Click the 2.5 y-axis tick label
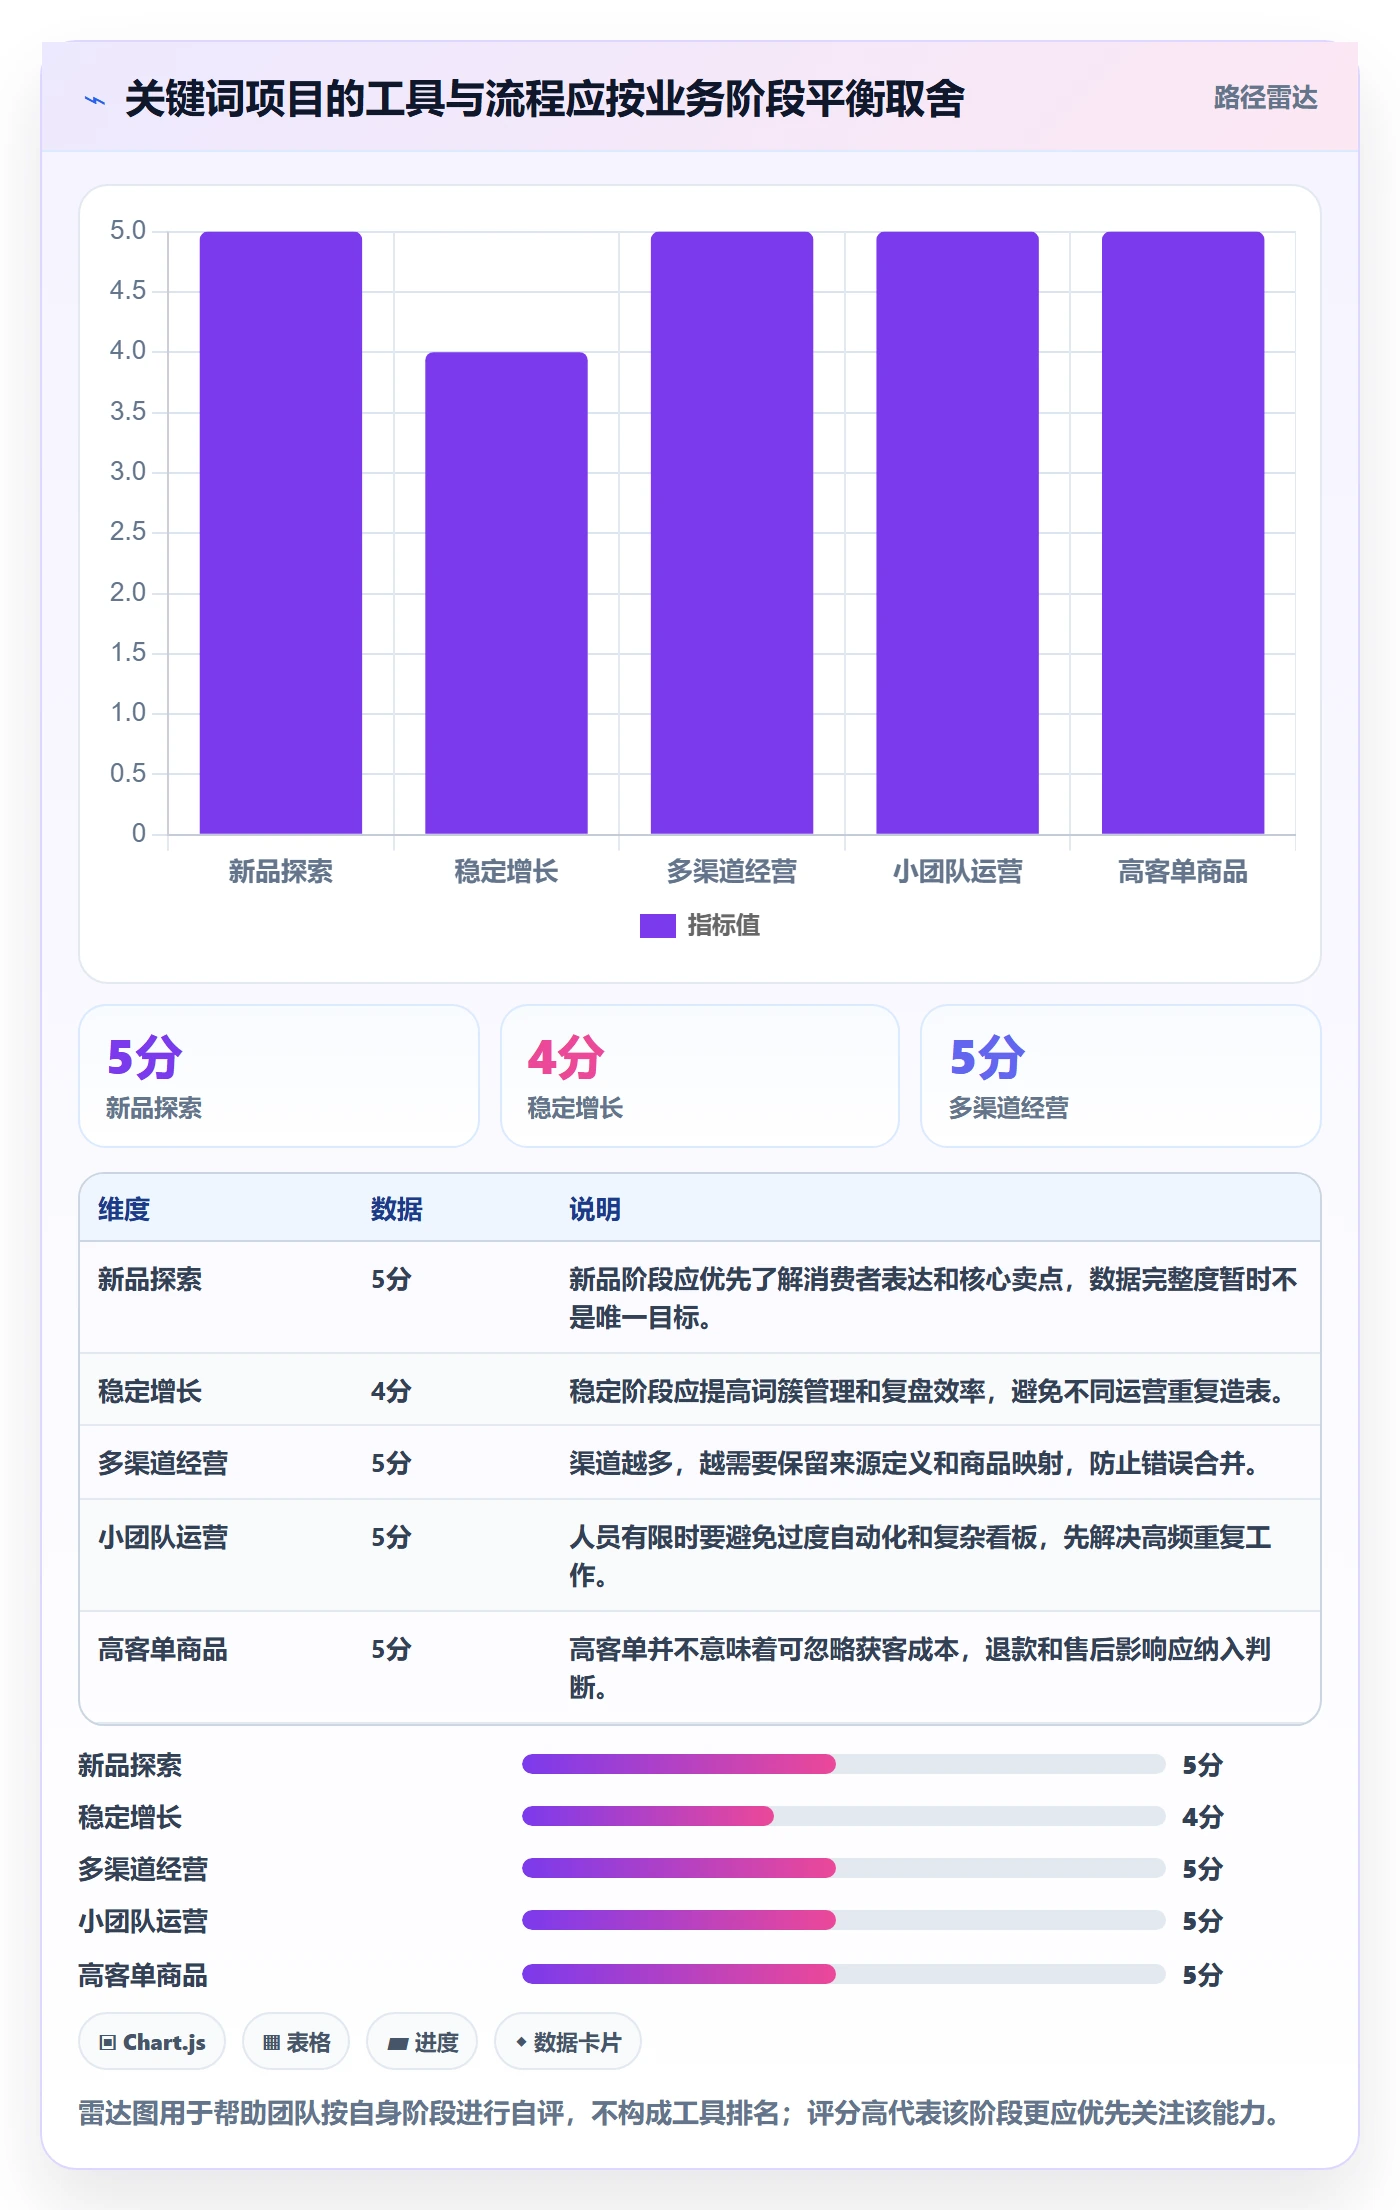This screenshot has width=1400, height=2210. tap(128, 532)
